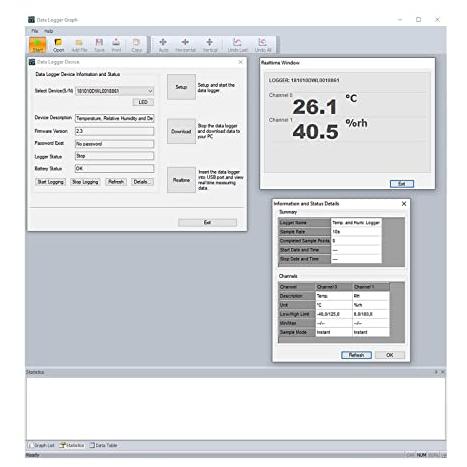467x467 pixels.
Task: Switch to the Data Table tab
Action: (x=103, y=445)
